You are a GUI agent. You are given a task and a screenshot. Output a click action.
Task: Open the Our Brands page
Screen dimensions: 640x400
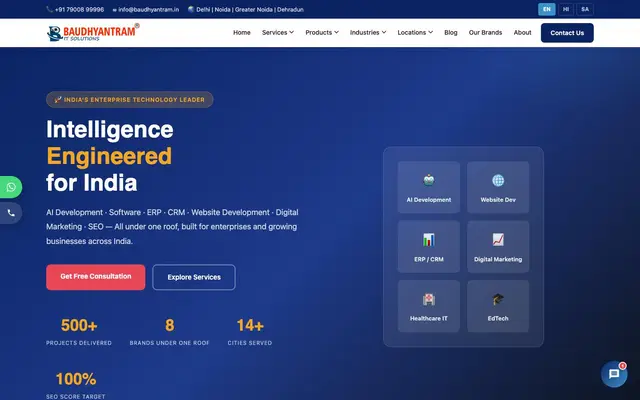click(485, 33)
